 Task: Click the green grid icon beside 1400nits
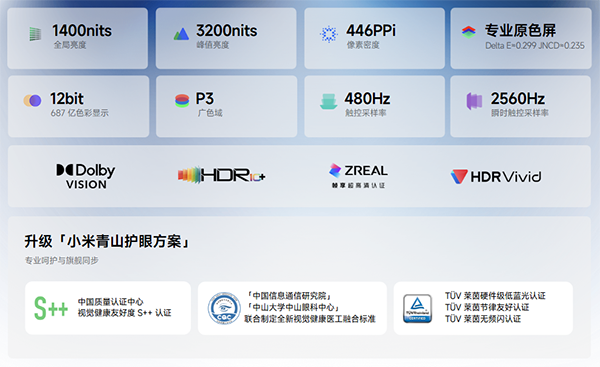point(35,34)
